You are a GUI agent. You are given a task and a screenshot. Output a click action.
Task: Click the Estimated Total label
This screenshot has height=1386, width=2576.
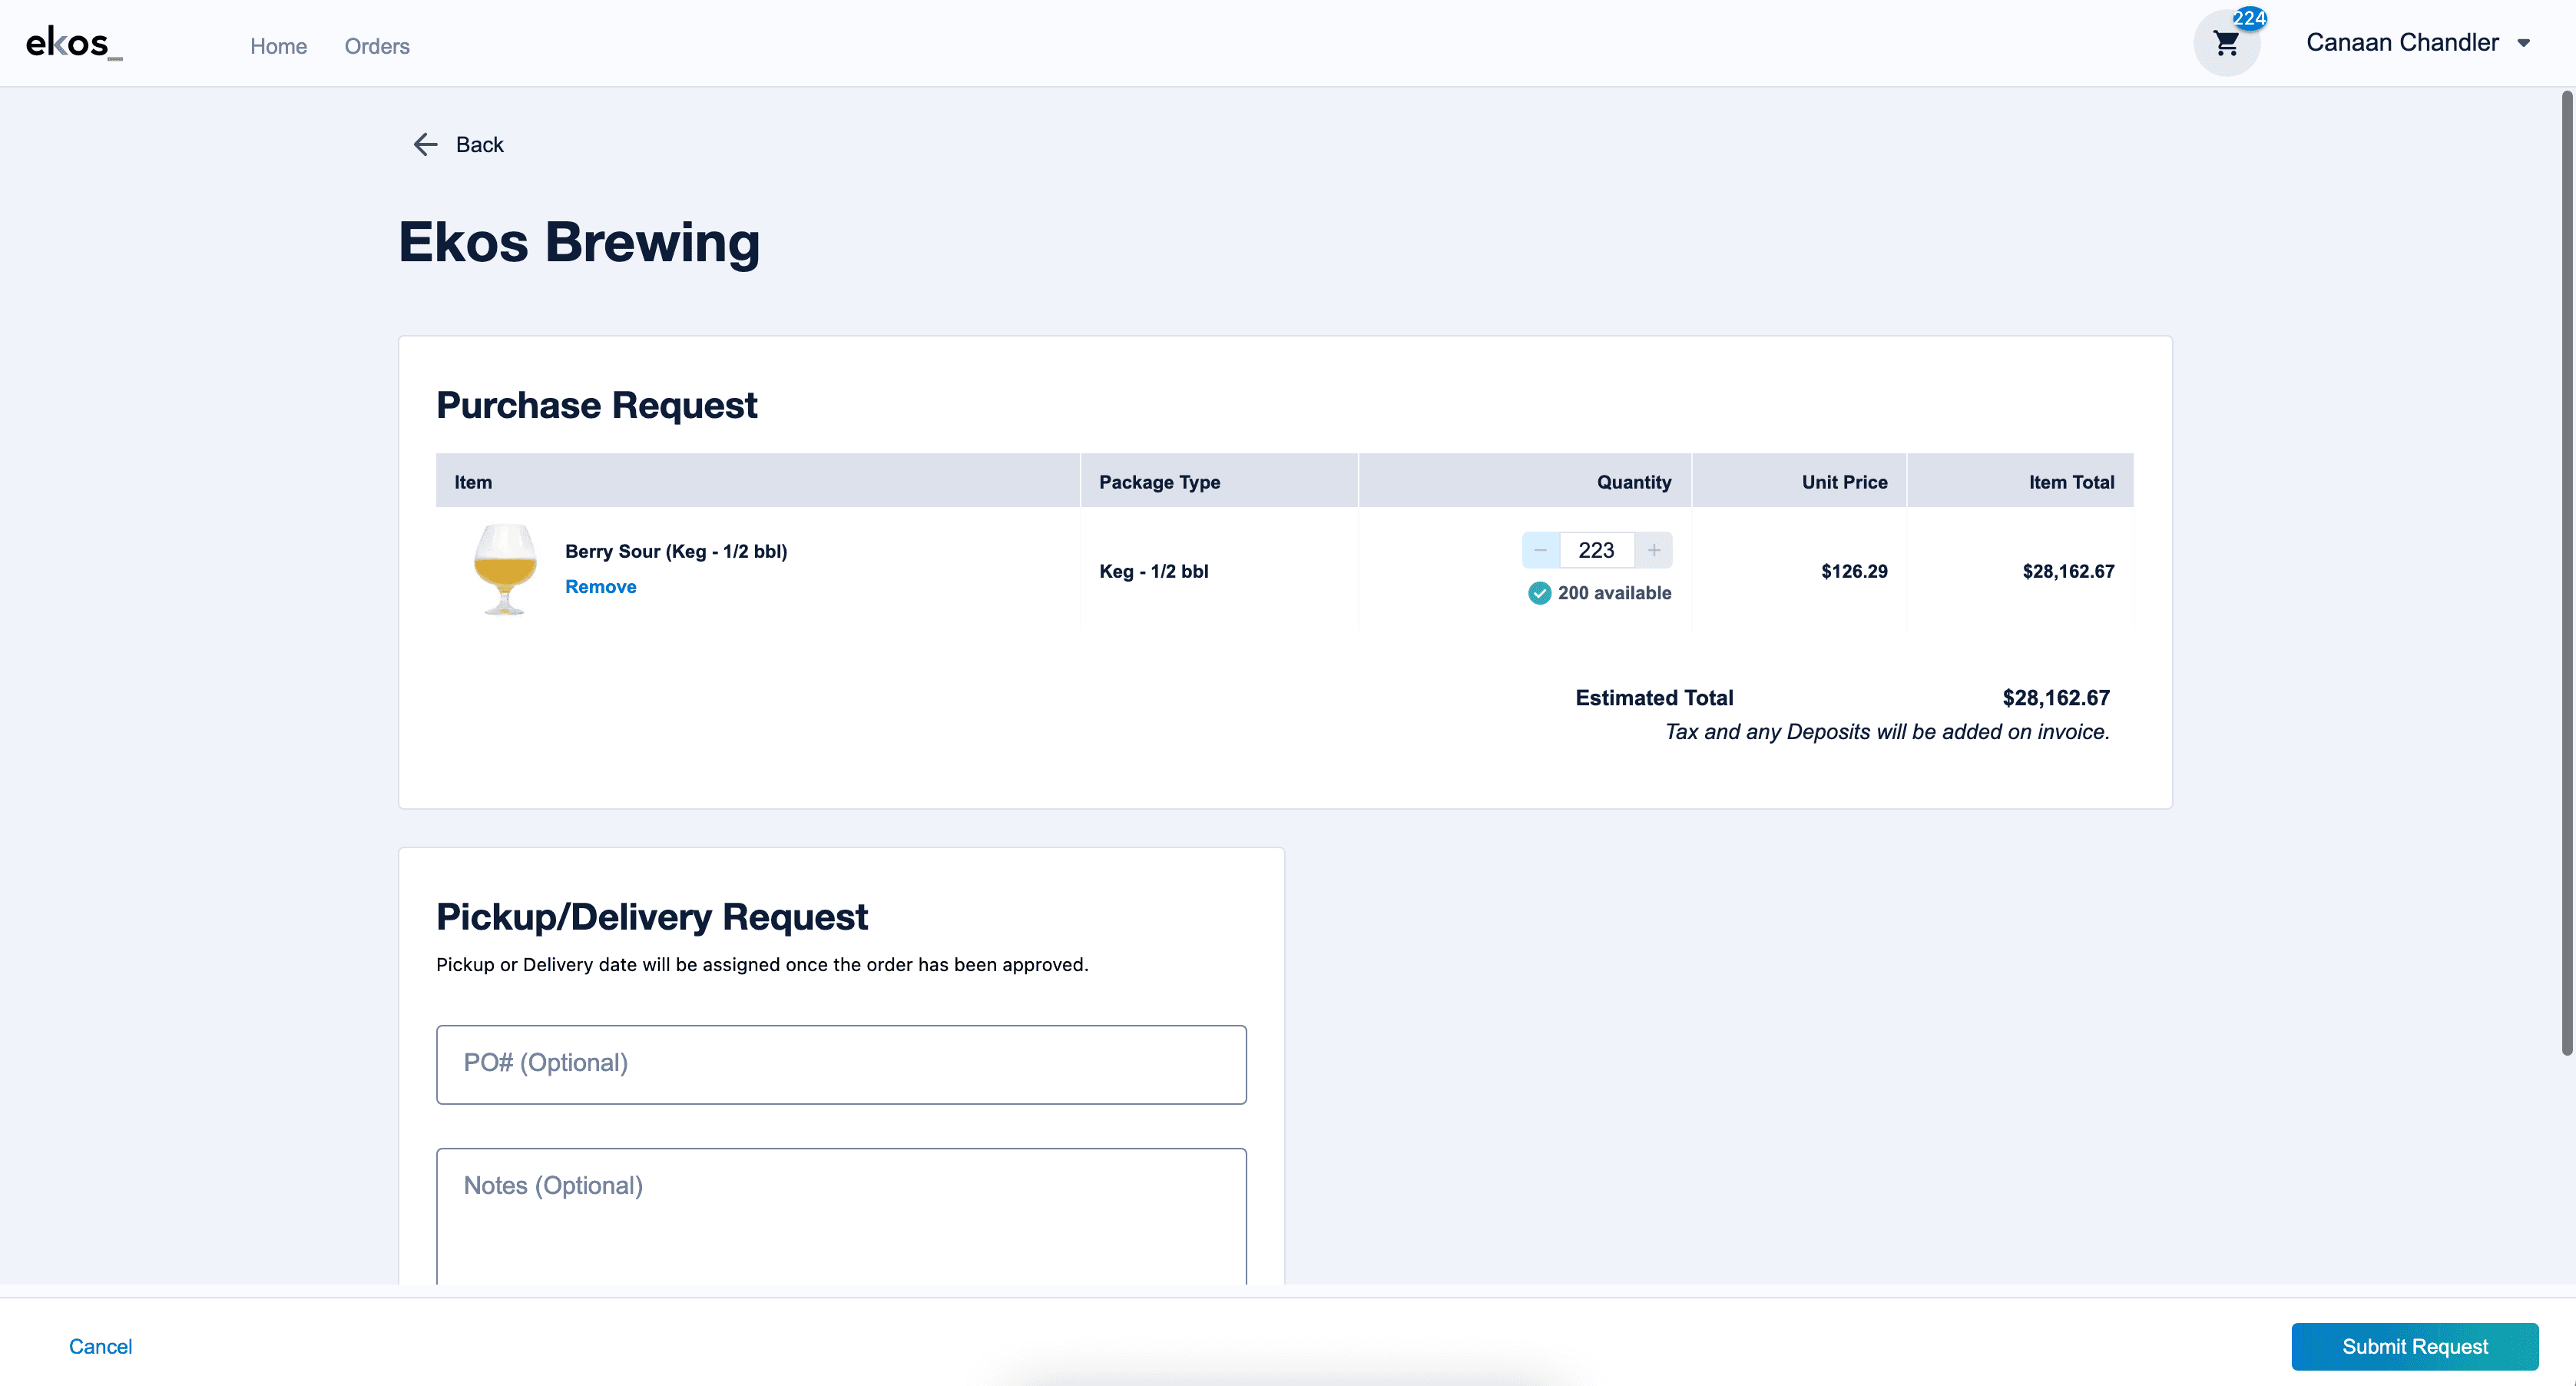coord(1654,698)
